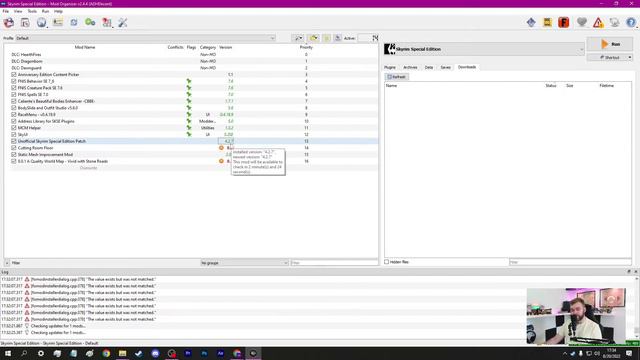The width and height of the screenshot is (640, 360).
Task: Switch to the Plugins tab
Action: click(x=390, y=67)
